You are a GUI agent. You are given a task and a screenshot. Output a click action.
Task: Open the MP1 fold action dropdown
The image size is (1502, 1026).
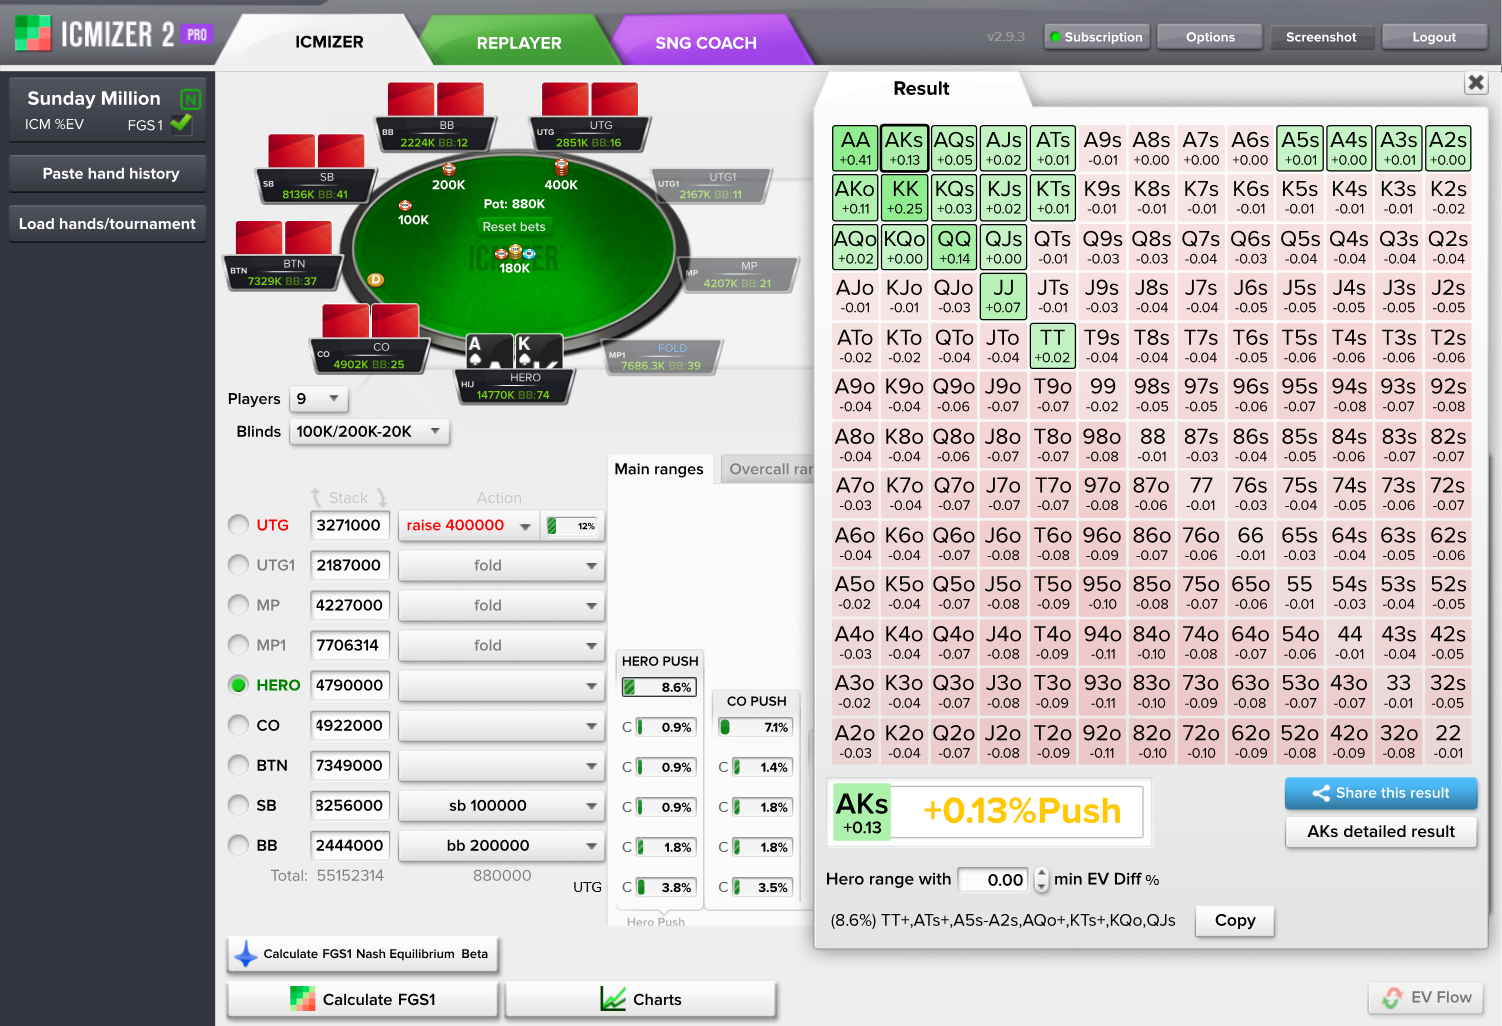coord(502,645)
